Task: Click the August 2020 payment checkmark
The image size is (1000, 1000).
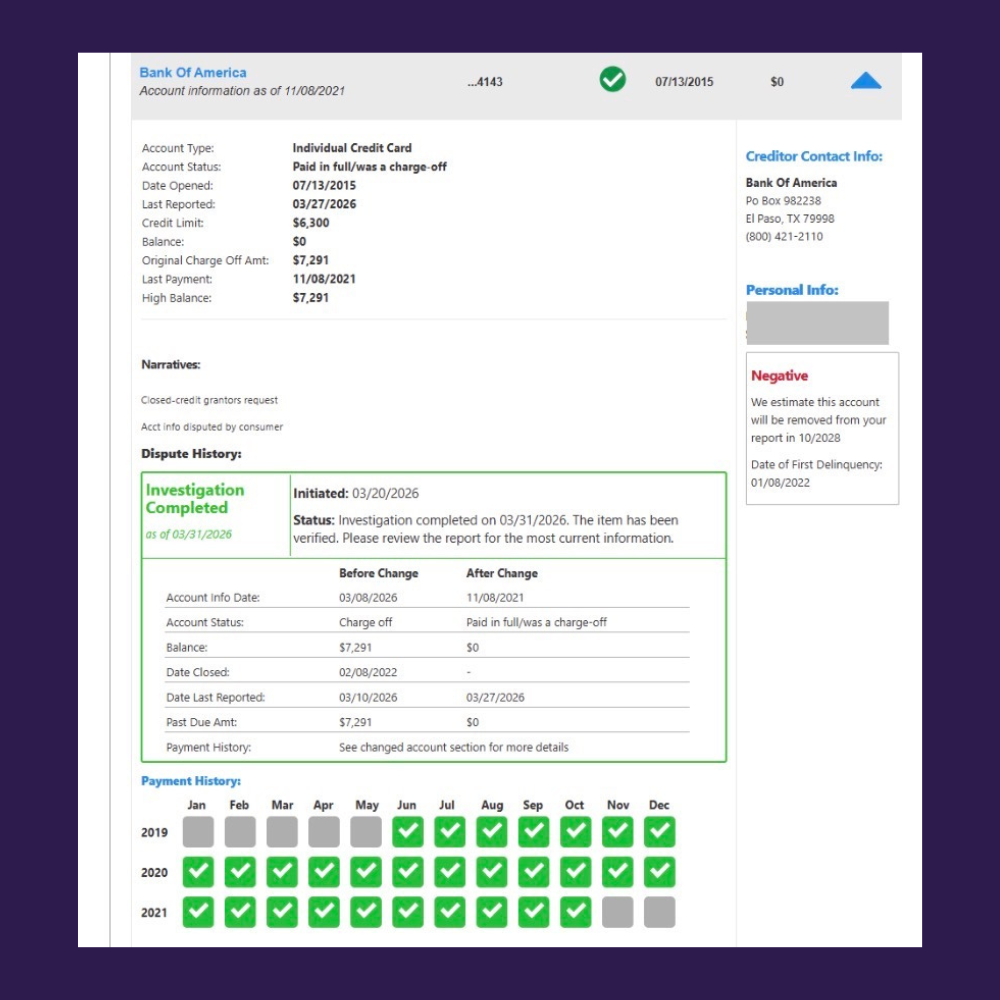Action: (x=492, y=872)
